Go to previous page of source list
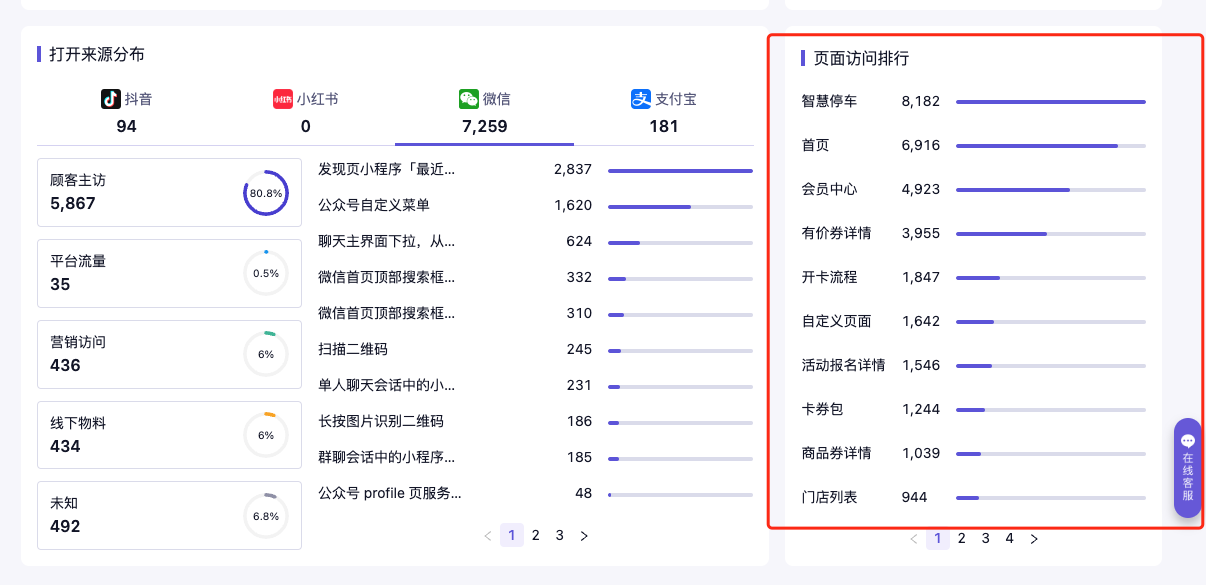 pos(488,536)
